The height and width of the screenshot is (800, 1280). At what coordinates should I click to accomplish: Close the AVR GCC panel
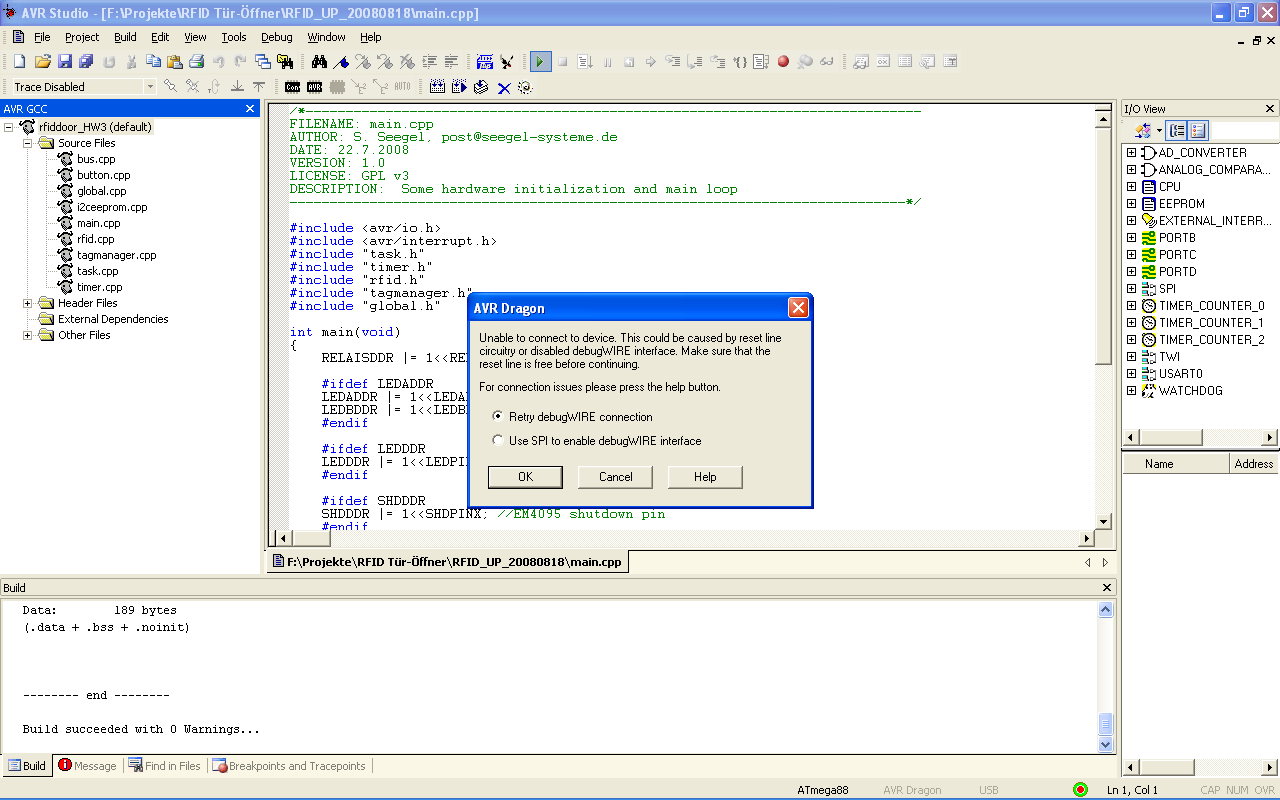(250, 109)
